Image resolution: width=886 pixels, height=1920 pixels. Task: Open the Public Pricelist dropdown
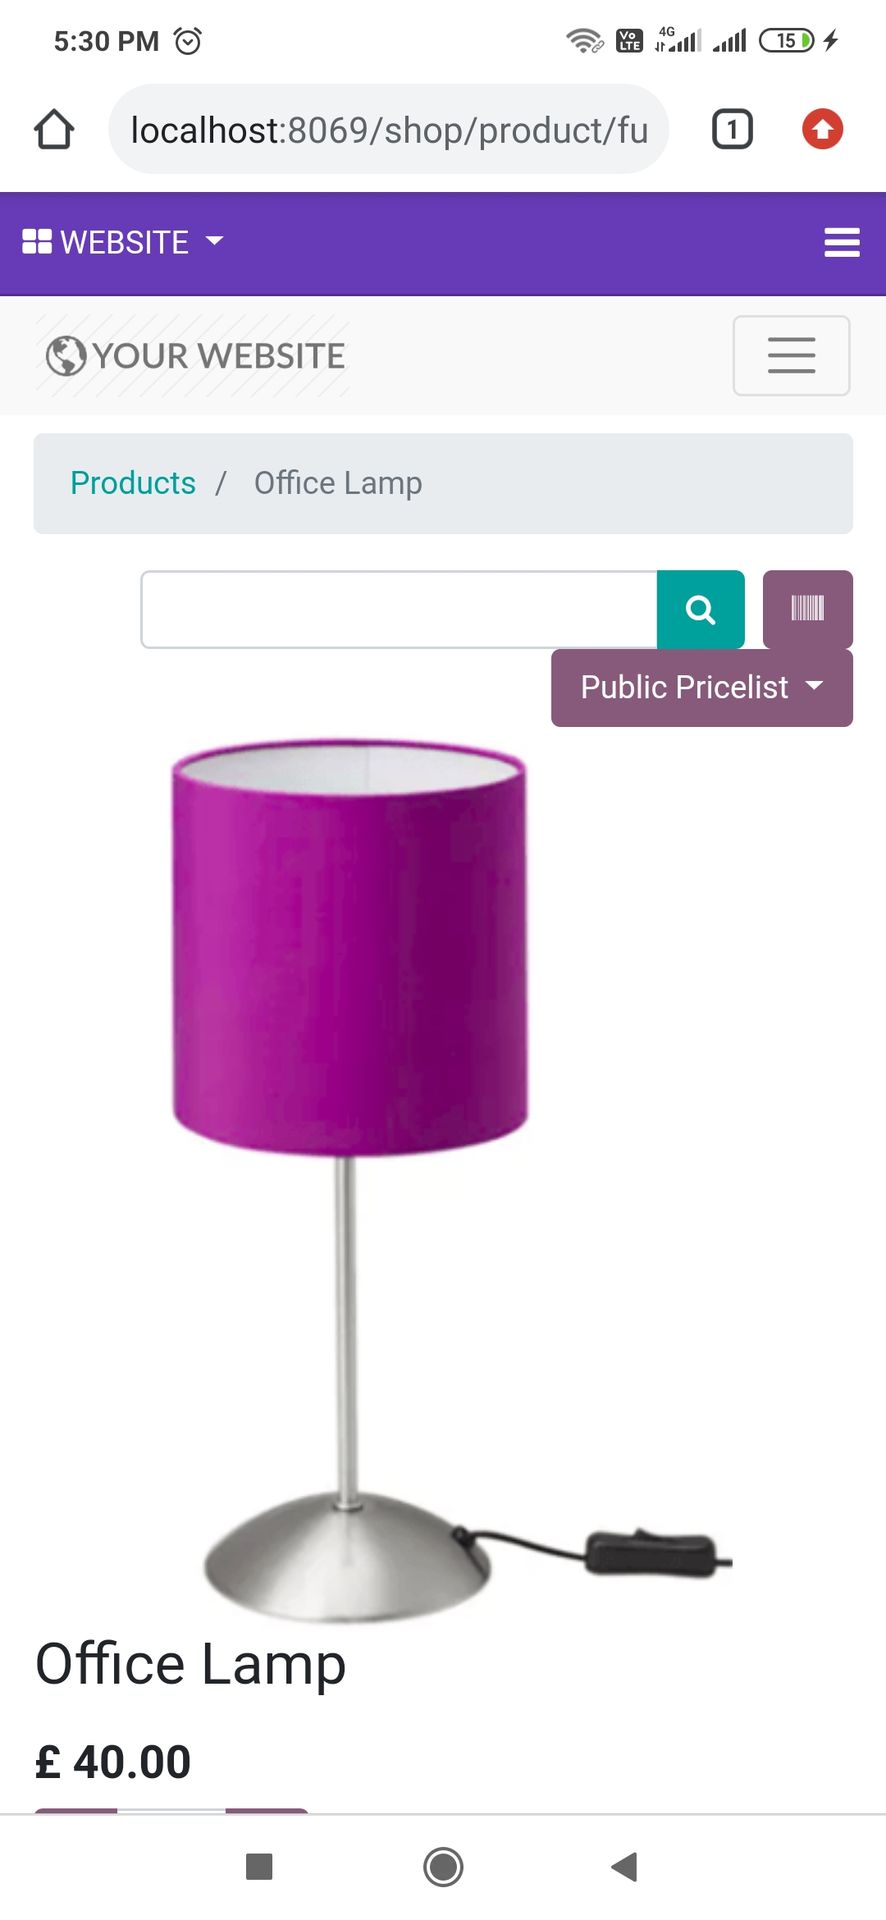click(x=702, y=688)
